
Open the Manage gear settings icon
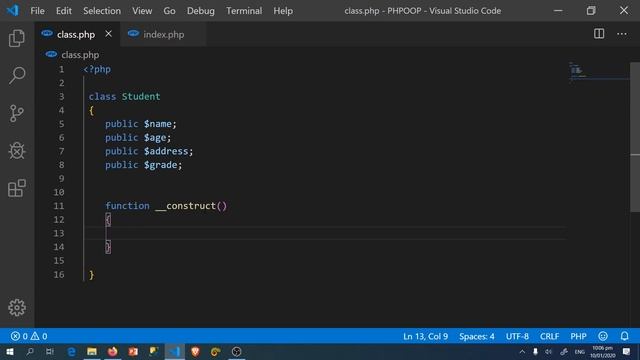point(17,307)
